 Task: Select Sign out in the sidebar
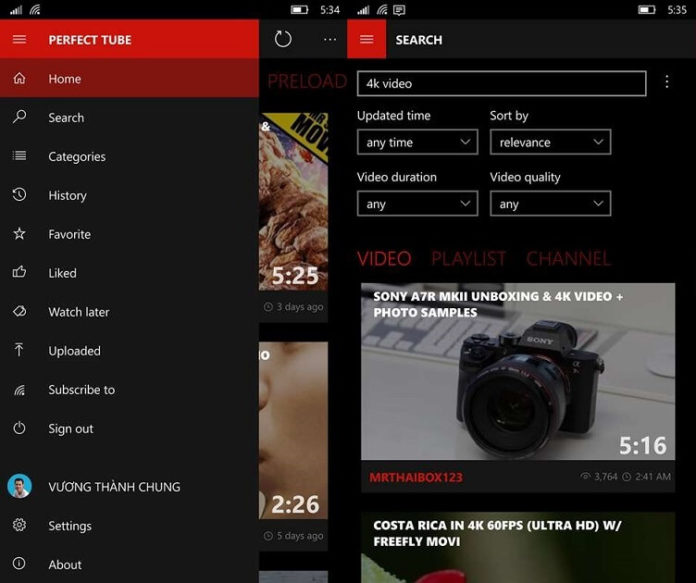click(129, 428)
